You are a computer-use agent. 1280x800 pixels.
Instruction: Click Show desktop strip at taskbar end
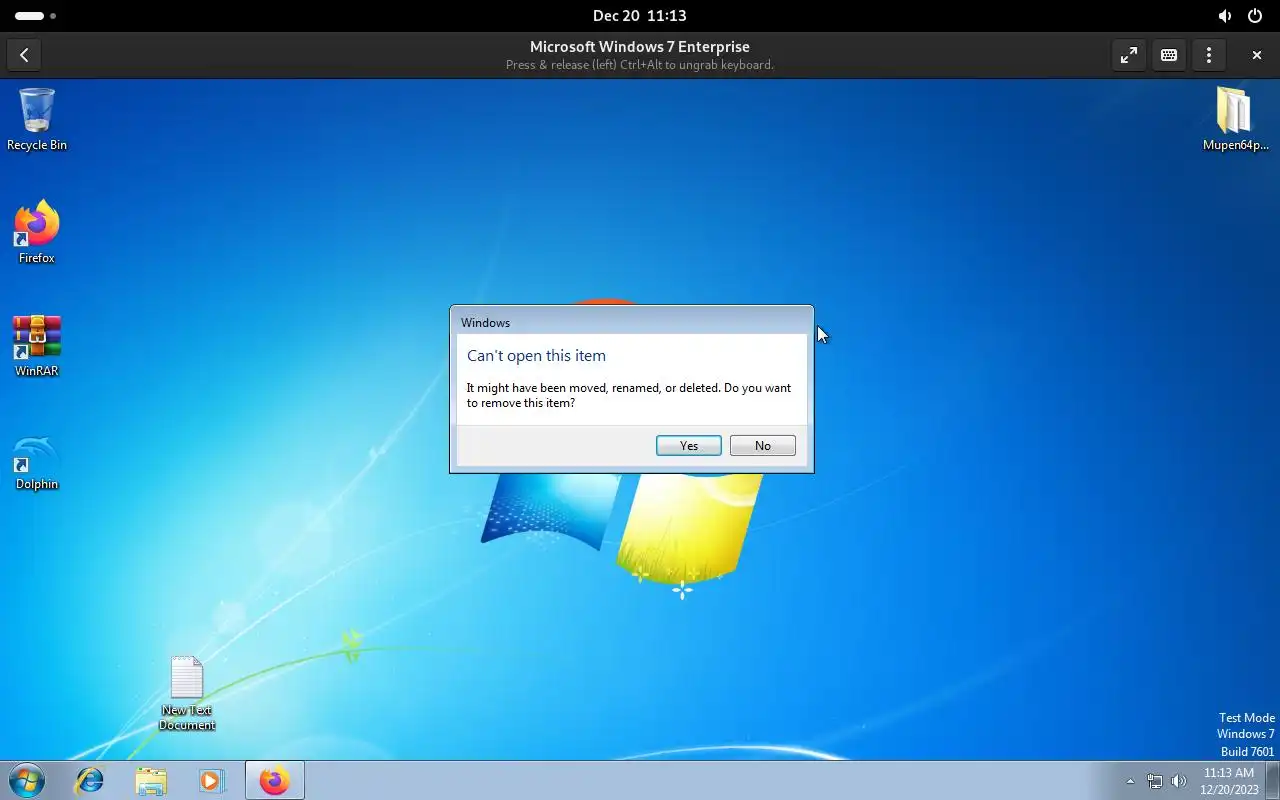[1272, 780]
